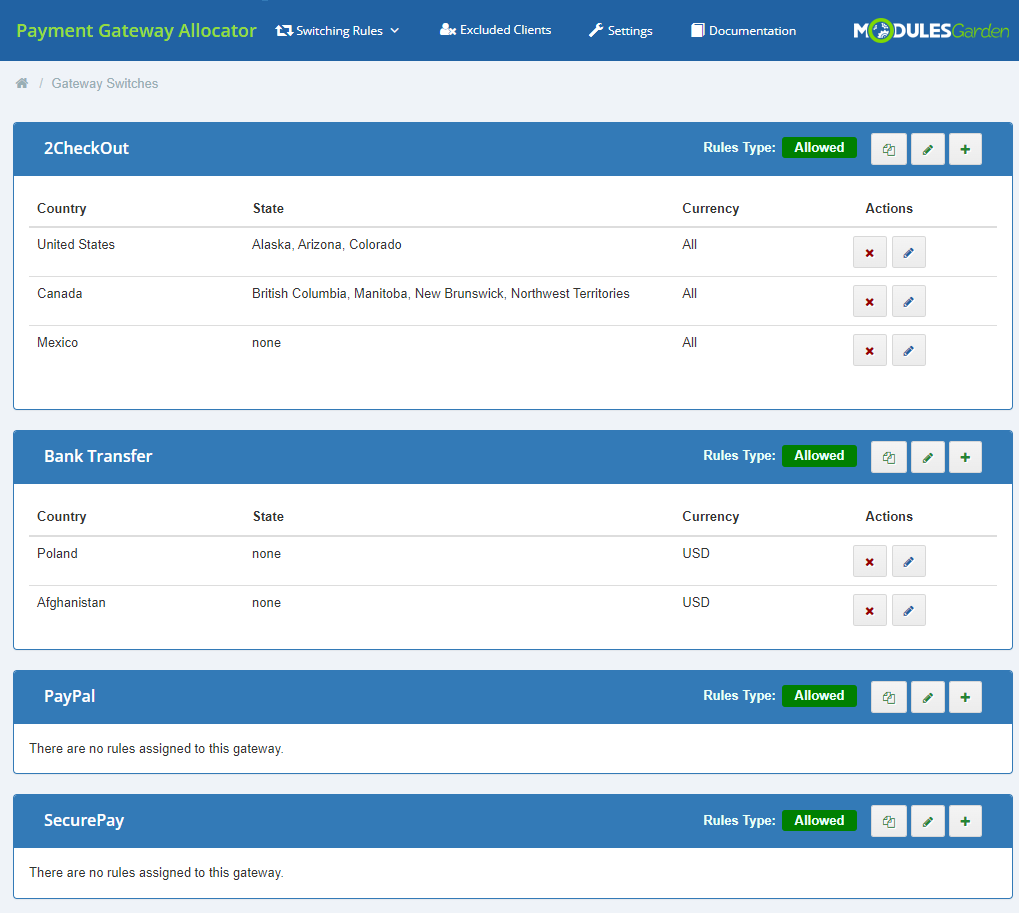Click the PayPal panel heading
The width and height of the screenshot is (1019, 913).
pyautogui.click(x=70, y=696)
